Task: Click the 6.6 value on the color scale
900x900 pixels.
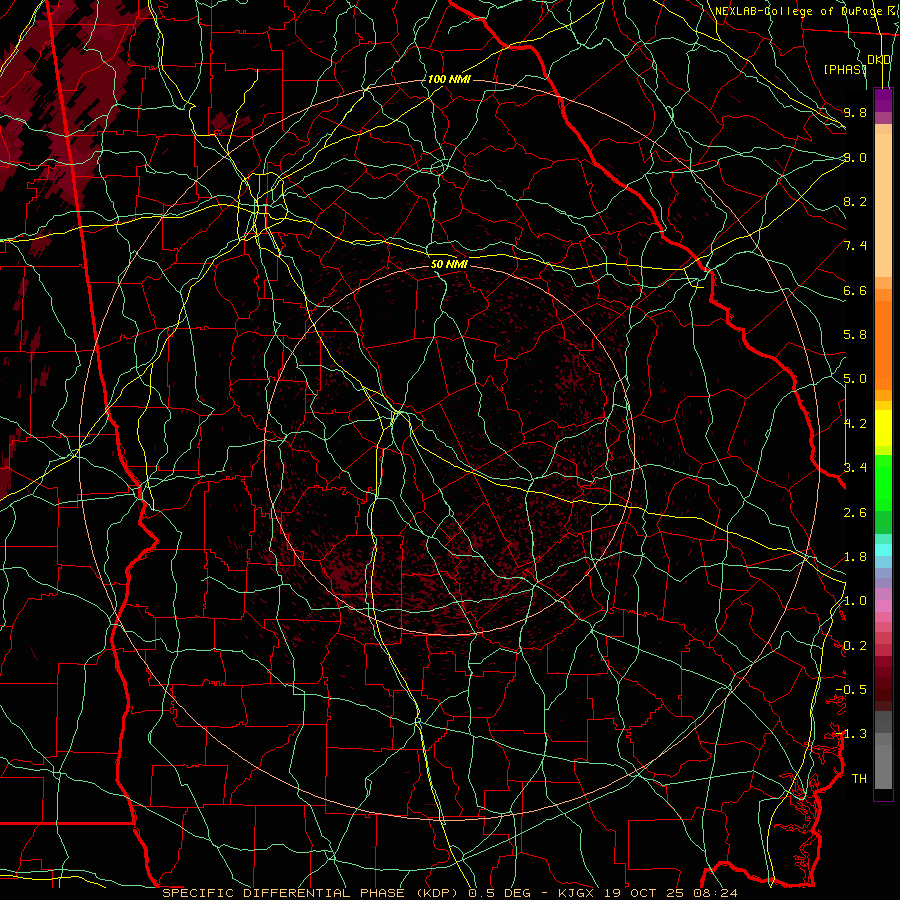Action: 855,290
